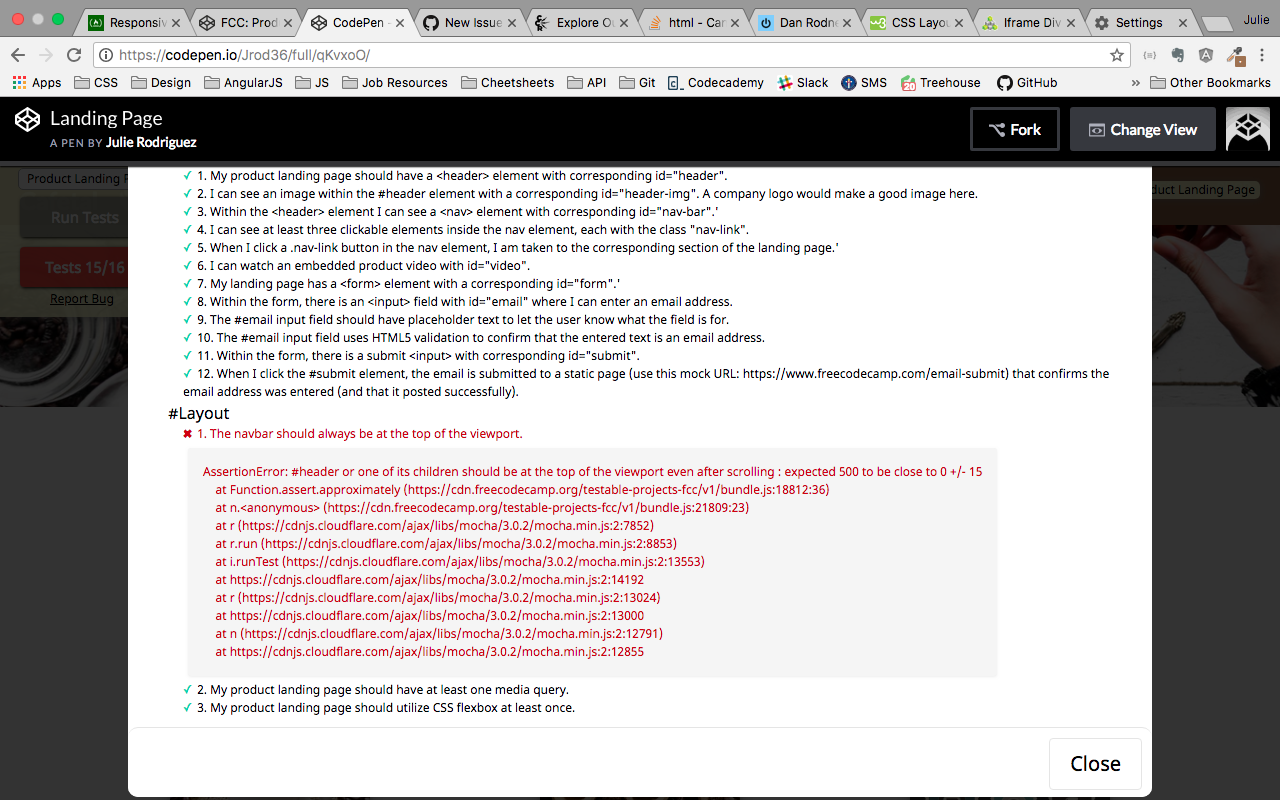
Task: Click the CodePen logo in header
Action: coord(27,120)
